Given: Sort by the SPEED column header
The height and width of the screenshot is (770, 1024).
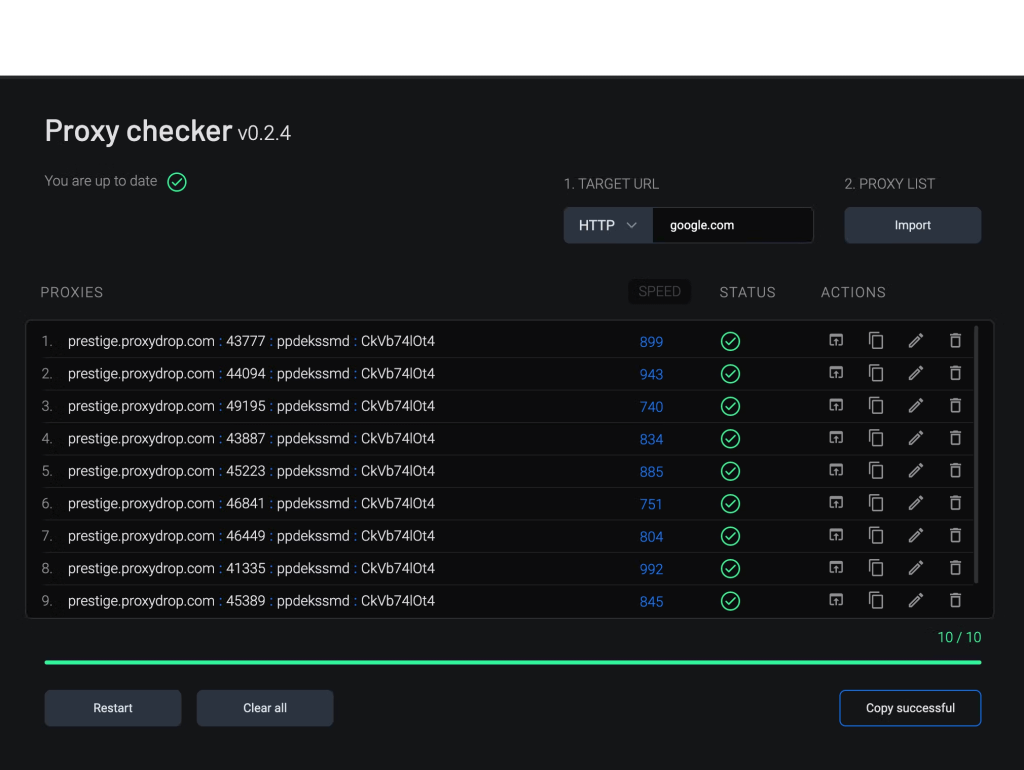Looking at the screenshot, I should tap(659, 292).
